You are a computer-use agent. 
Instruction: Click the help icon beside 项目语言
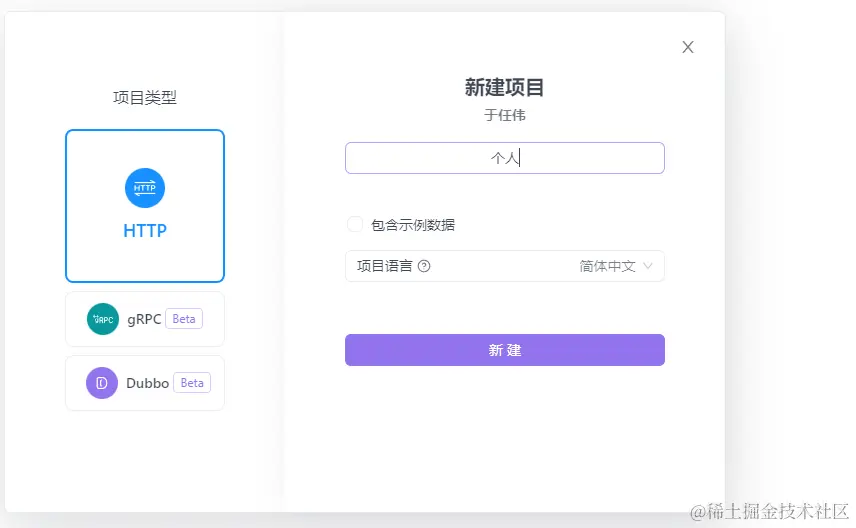click(x=424, y=266)
